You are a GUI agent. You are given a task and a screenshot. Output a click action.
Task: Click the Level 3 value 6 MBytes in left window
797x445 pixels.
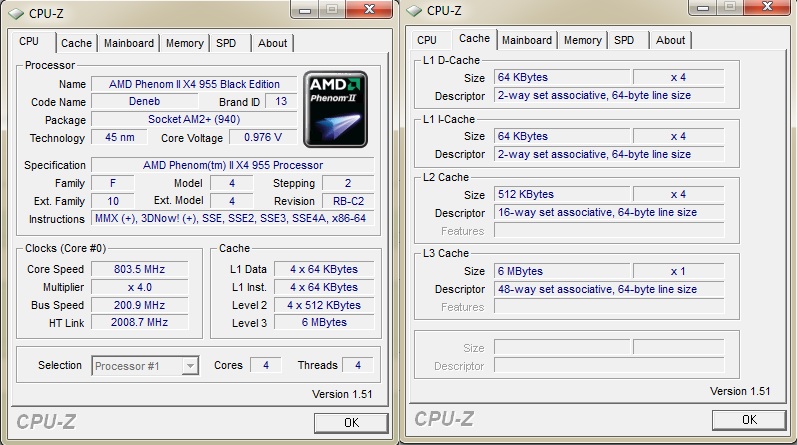pos(324,322)
